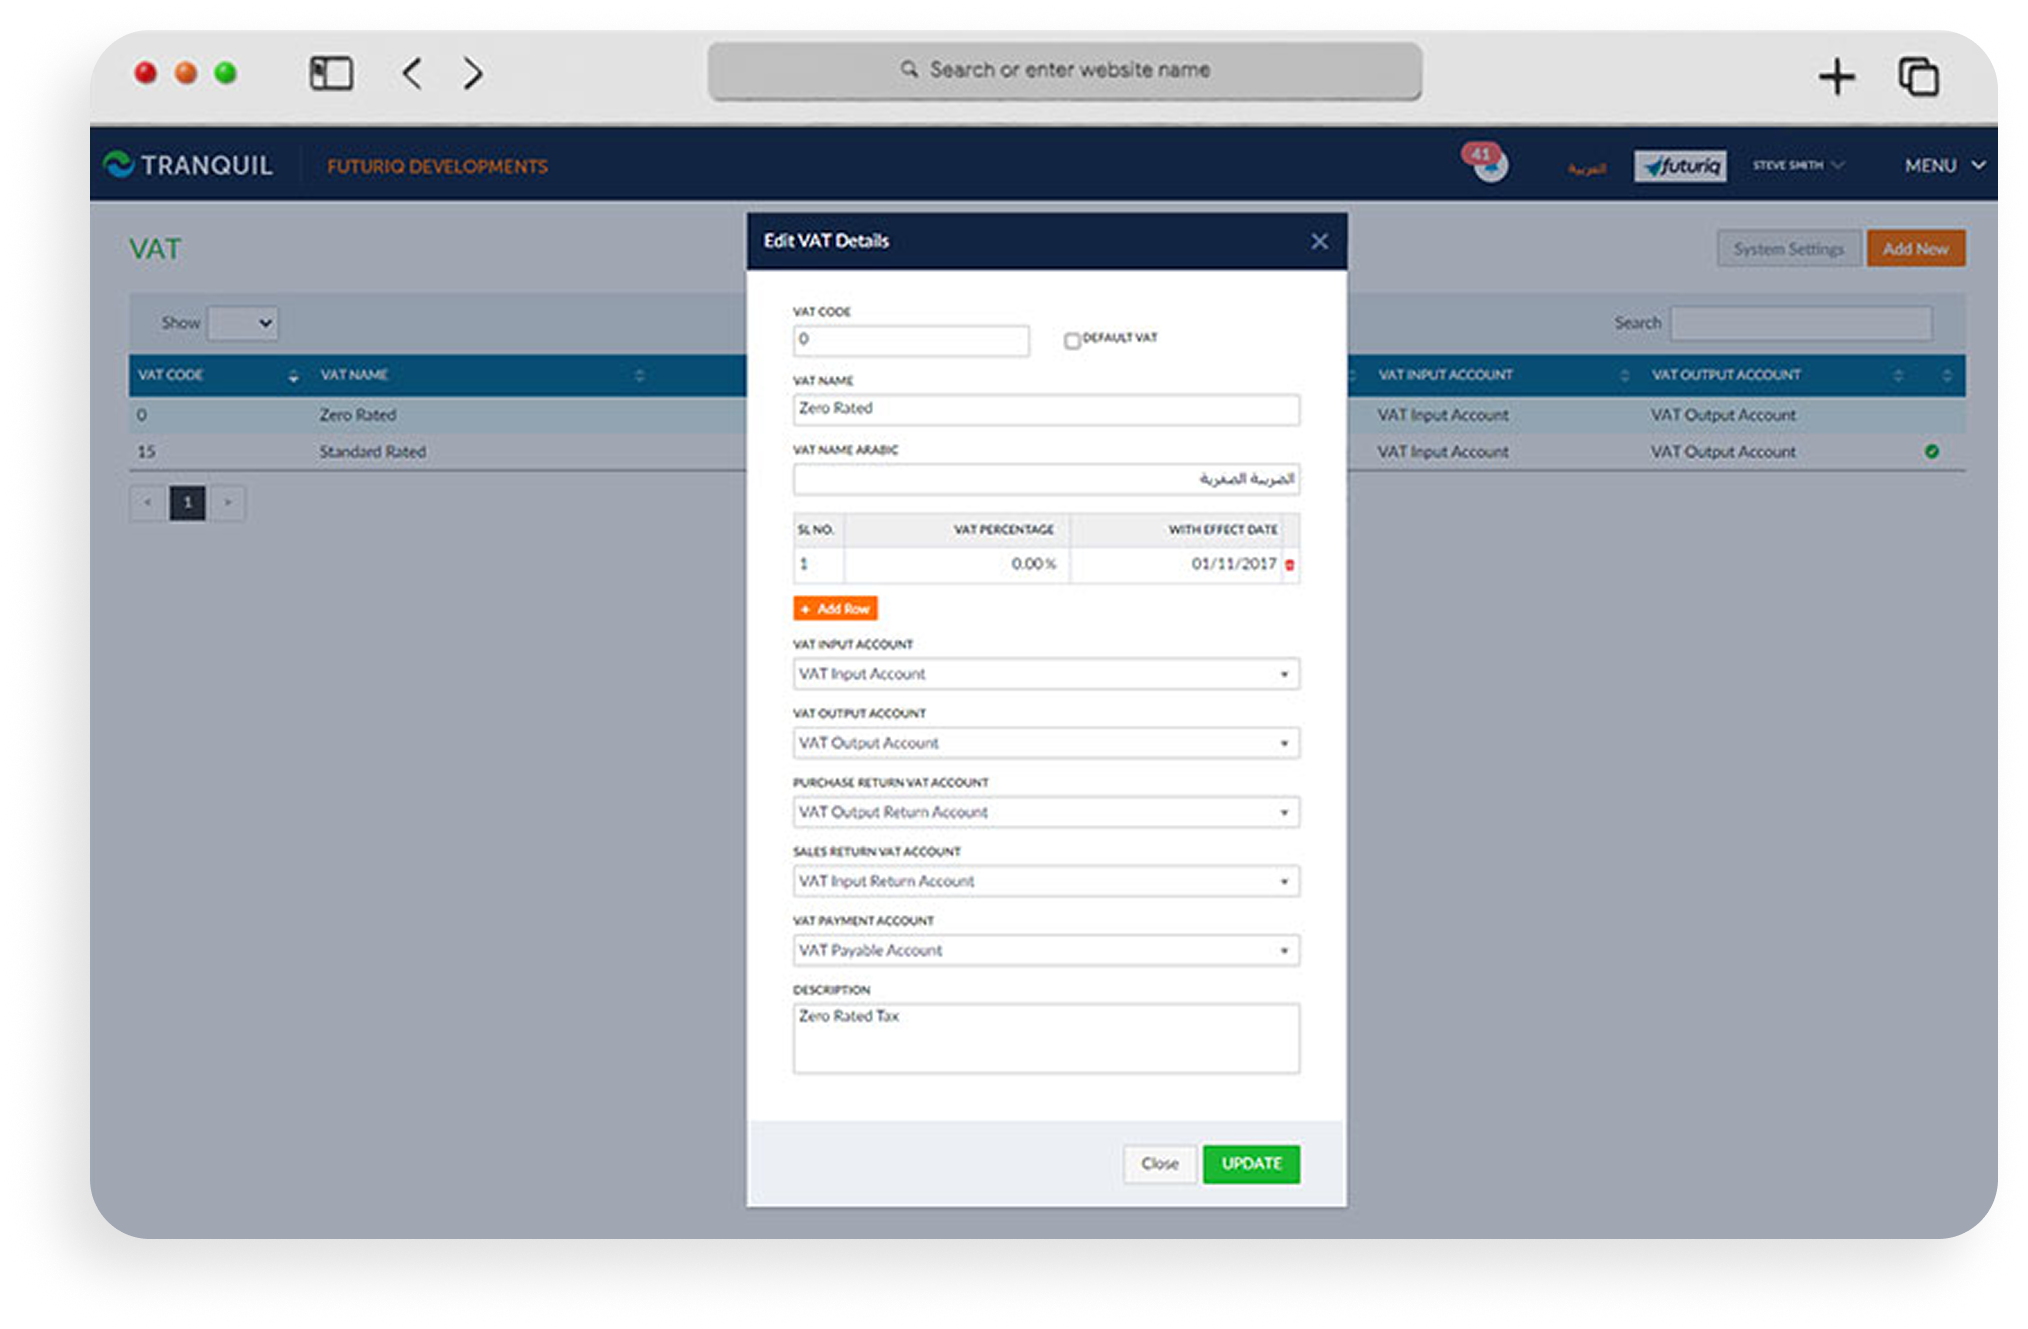Image resolution: width=2028 pixels, height=1329 pixels.
Task: Show the tab overview icon
Action: coord(1918,76)
